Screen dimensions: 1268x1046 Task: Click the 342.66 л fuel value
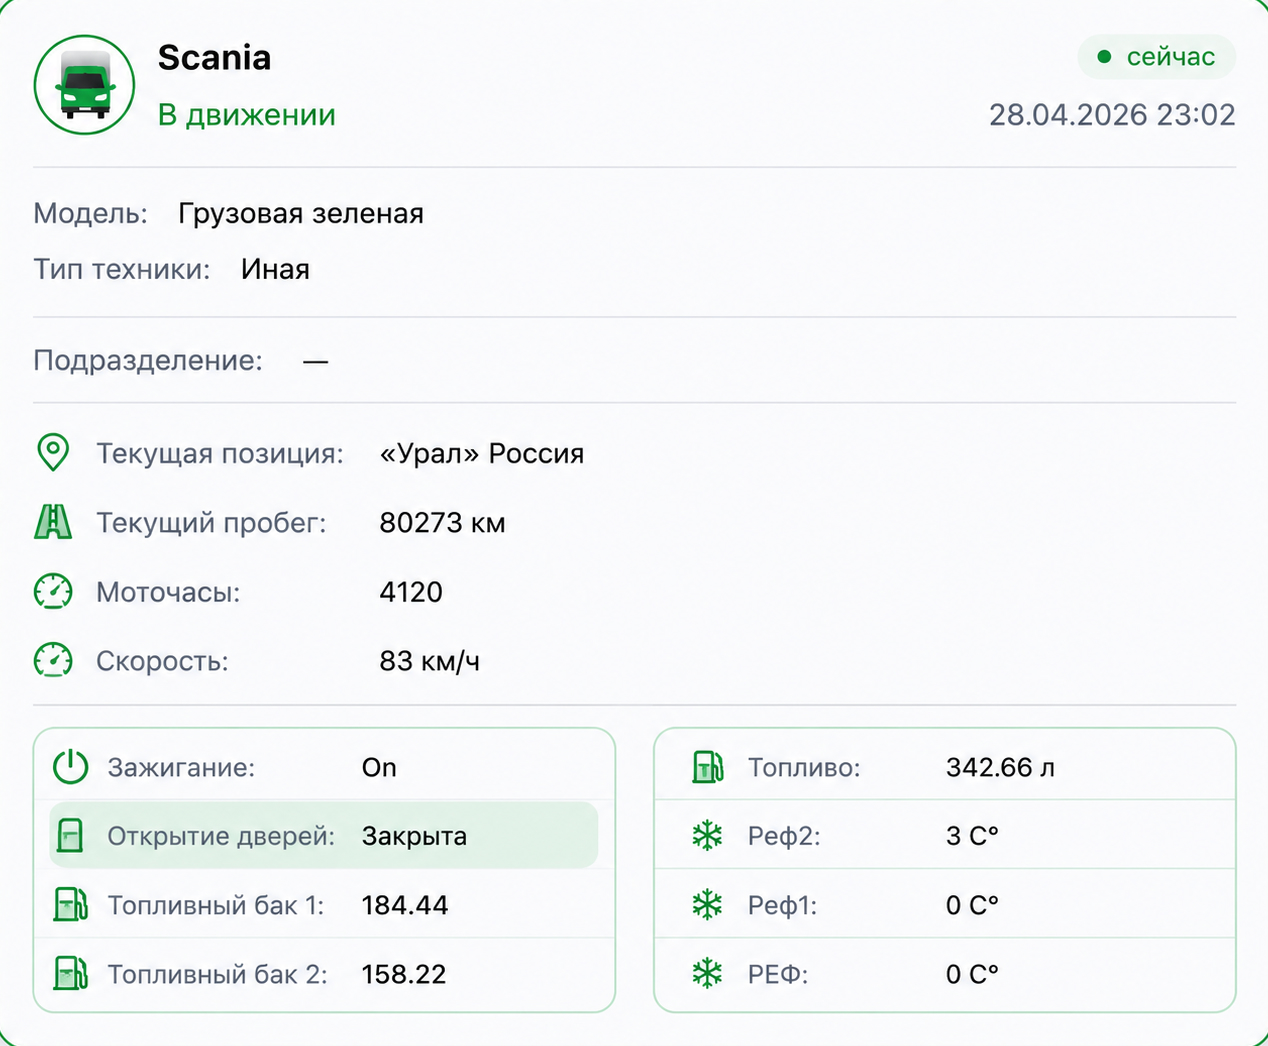click(x=1000, y=767)
